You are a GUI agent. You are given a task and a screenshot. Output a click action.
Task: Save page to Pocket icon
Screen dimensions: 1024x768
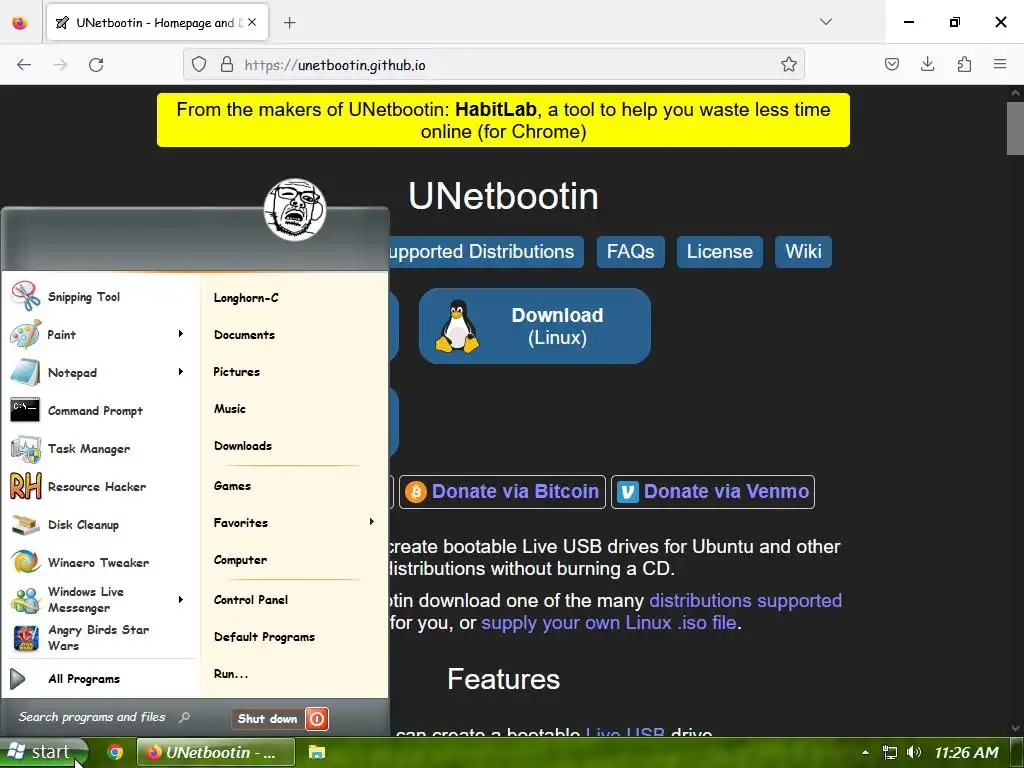click(x=891, y=64)
